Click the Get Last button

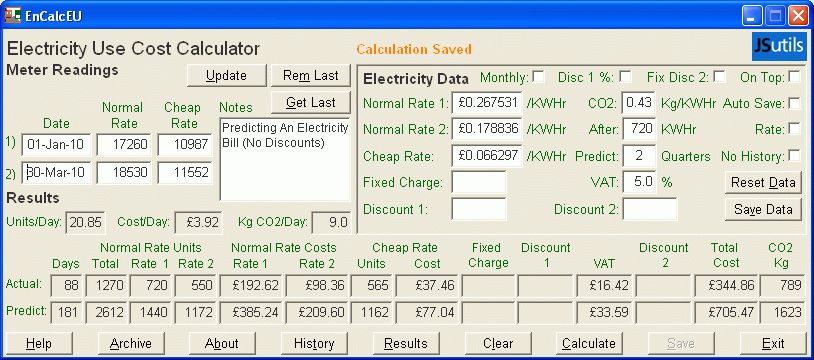pos(311,103)
